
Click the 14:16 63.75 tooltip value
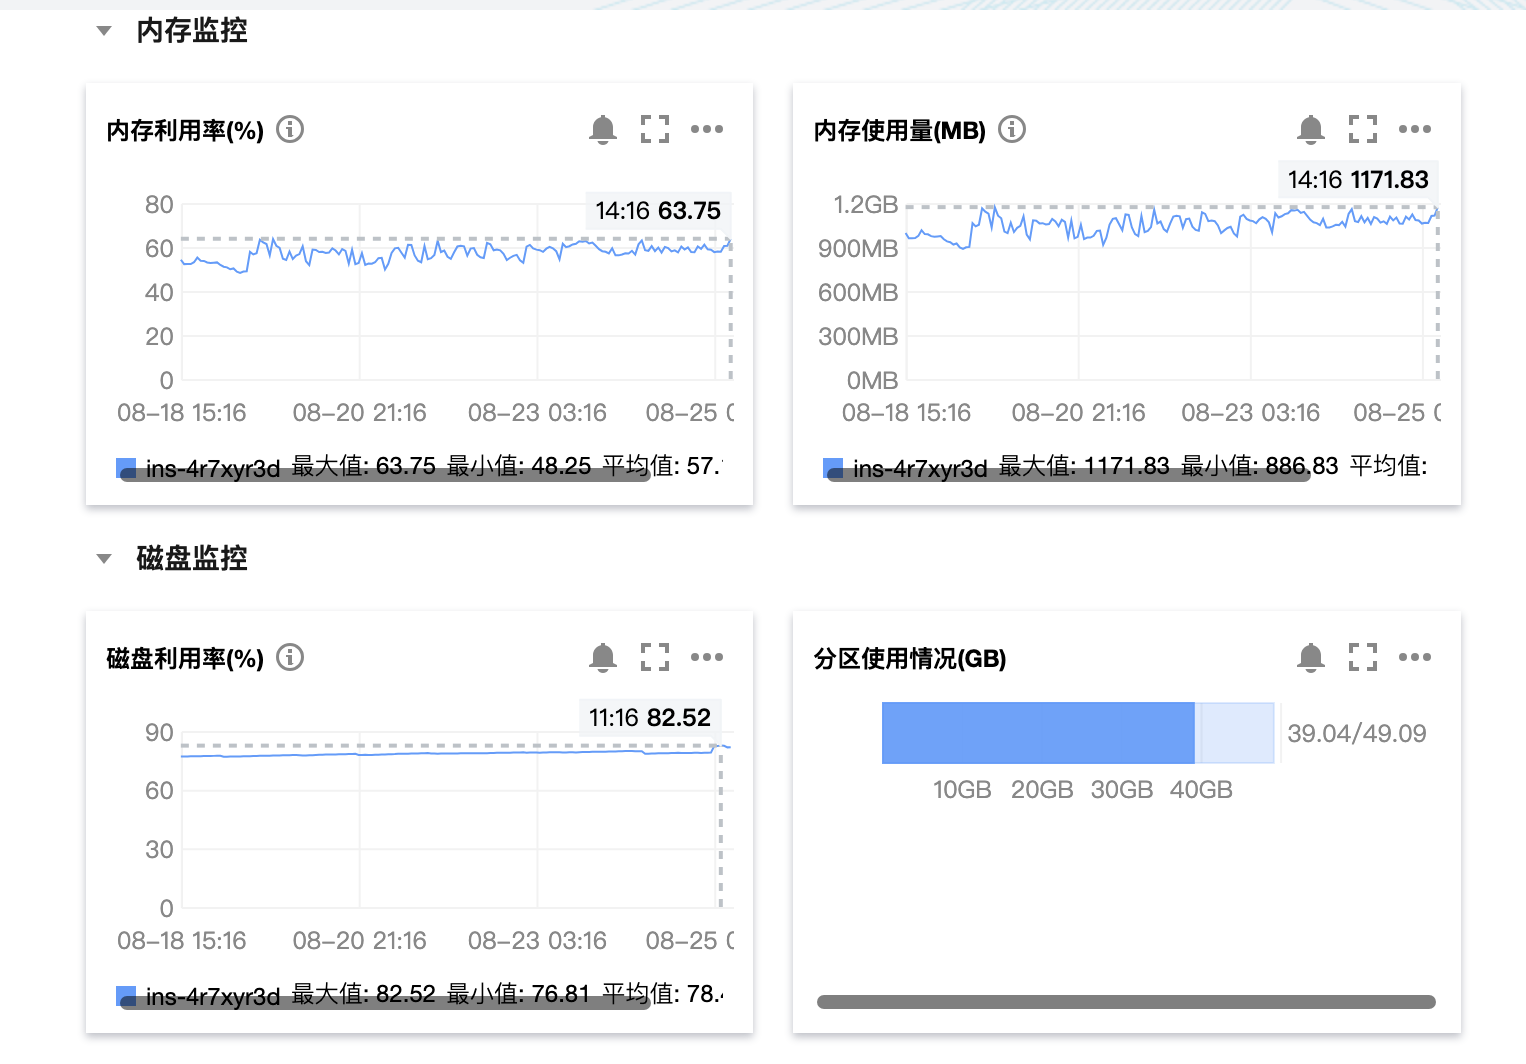click(x=658, y=211)
